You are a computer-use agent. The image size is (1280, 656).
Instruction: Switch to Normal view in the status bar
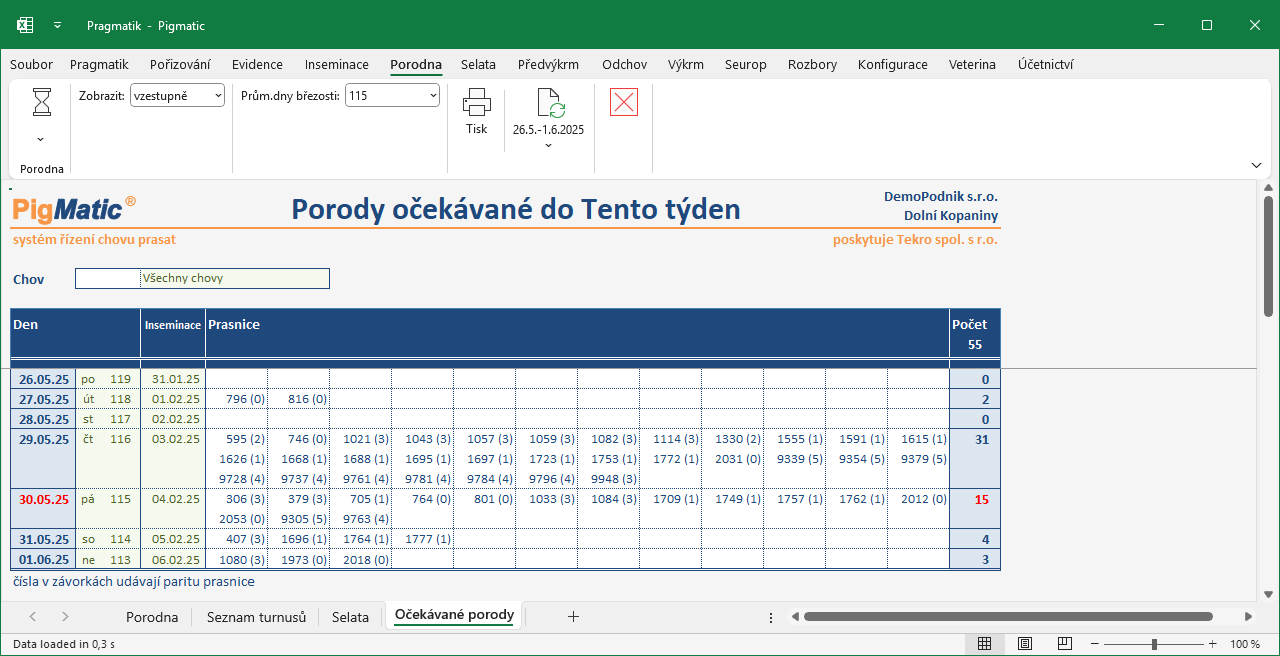tap(984, 644)
